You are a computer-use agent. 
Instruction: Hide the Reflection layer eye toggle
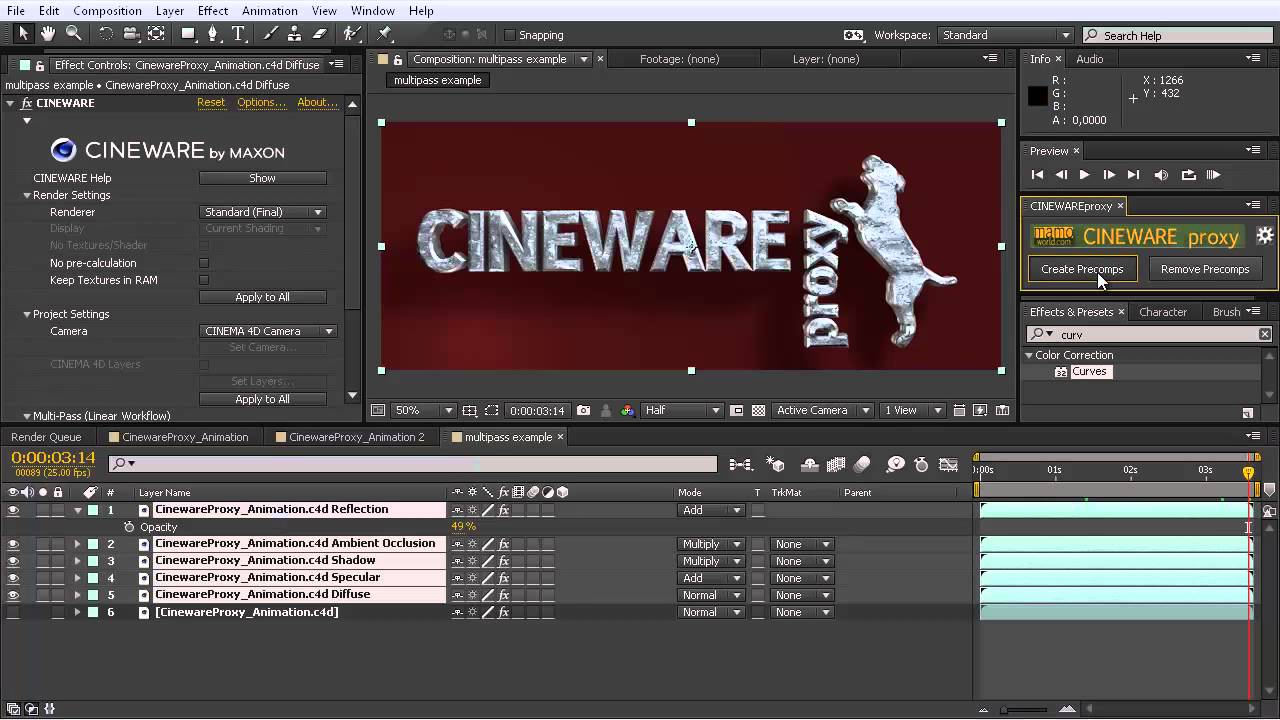[13, 510]
